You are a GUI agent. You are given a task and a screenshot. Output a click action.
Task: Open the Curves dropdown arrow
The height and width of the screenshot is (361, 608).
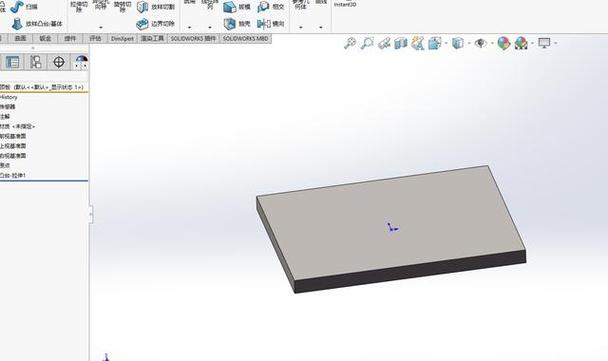tap(321, 27)
